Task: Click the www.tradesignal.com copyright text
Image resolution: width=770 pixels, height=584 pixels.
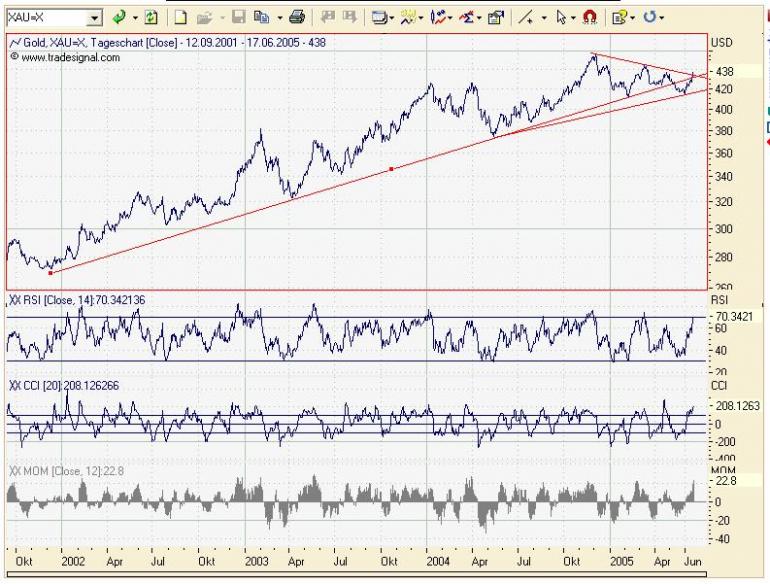Action: 65,57
